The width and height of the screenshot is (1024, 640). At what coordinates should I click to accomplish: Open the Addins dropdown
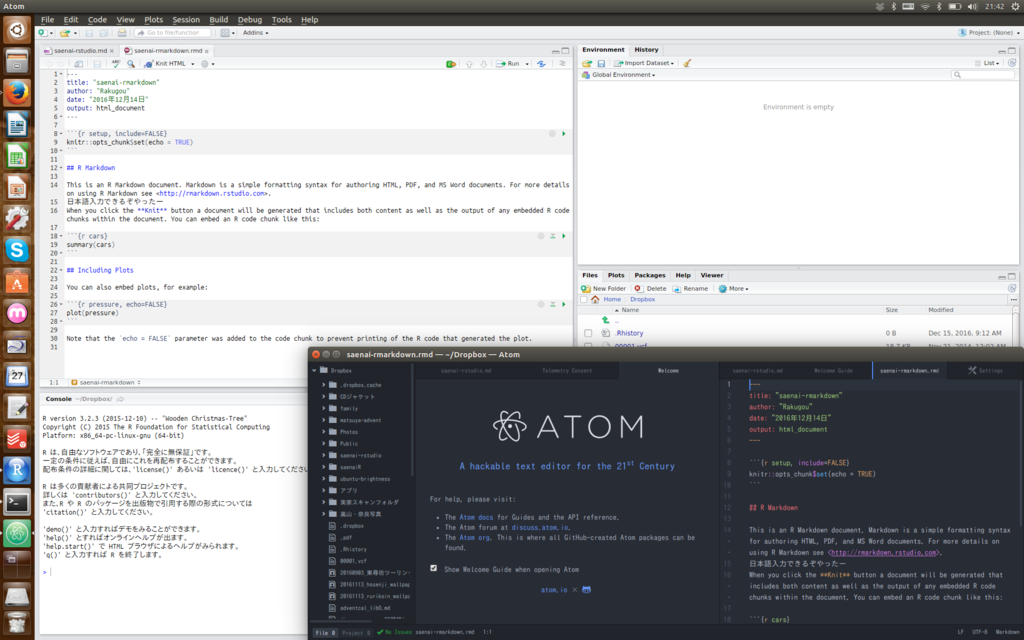(255, 33)
